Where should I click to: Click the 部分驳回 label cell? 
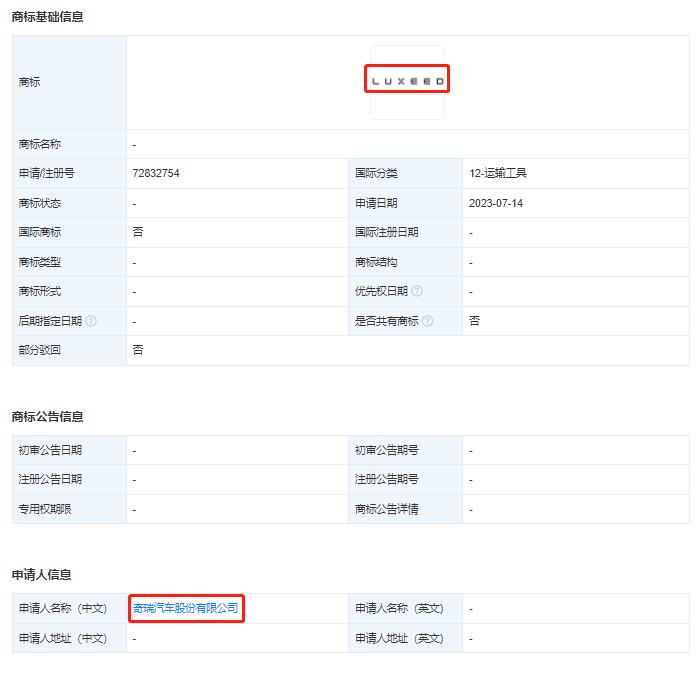click(69, 350)
